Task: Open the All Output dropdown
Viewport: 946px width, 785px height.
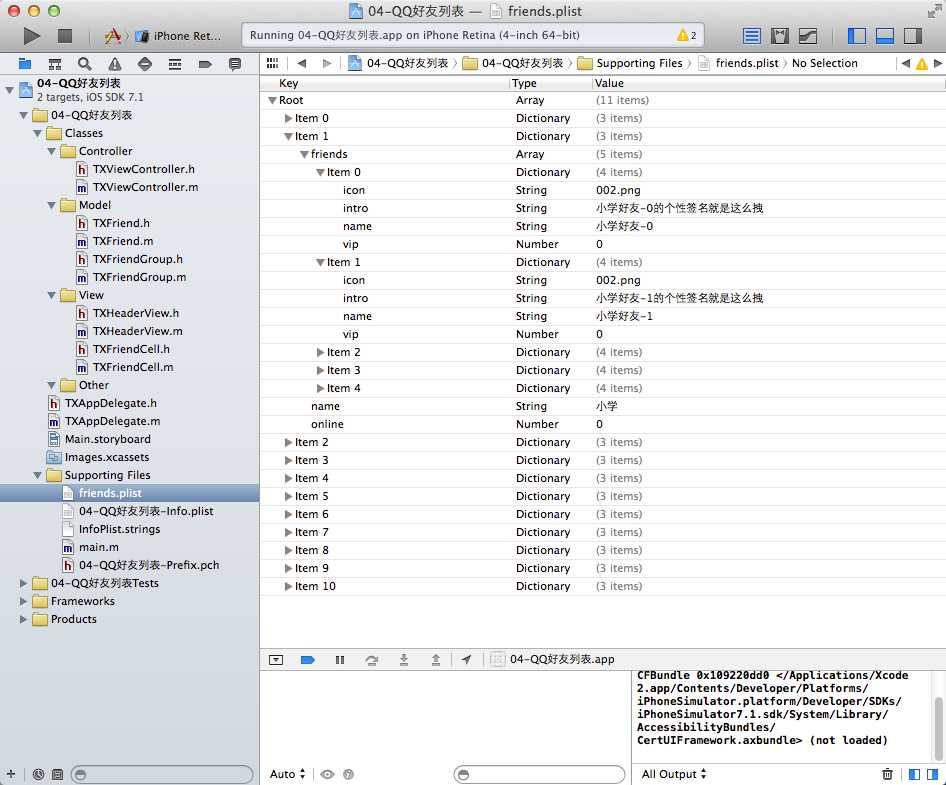Action: 674,774
